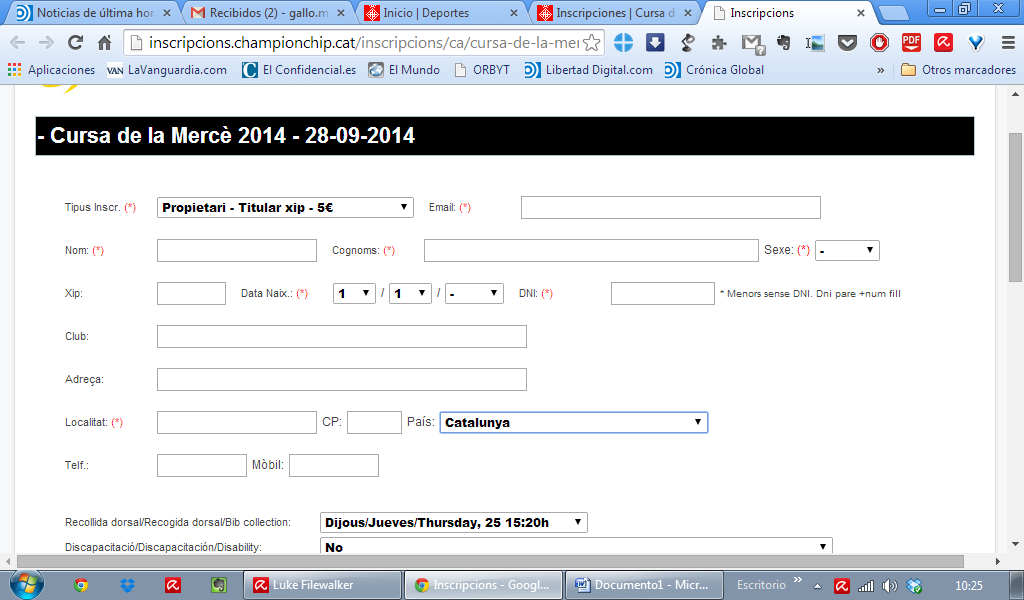
Task: Click the red AdBlock stop-hand icon
Action: pyautogui.click(x=879, y=43)
